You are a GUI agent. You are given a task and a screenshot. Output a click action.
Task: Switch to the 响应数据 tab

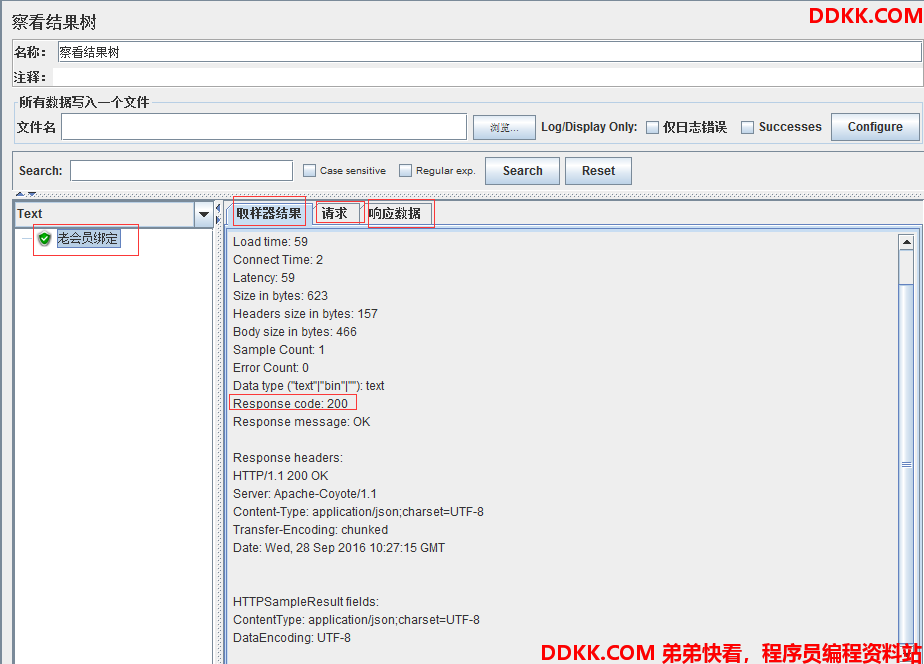[395, 213]
